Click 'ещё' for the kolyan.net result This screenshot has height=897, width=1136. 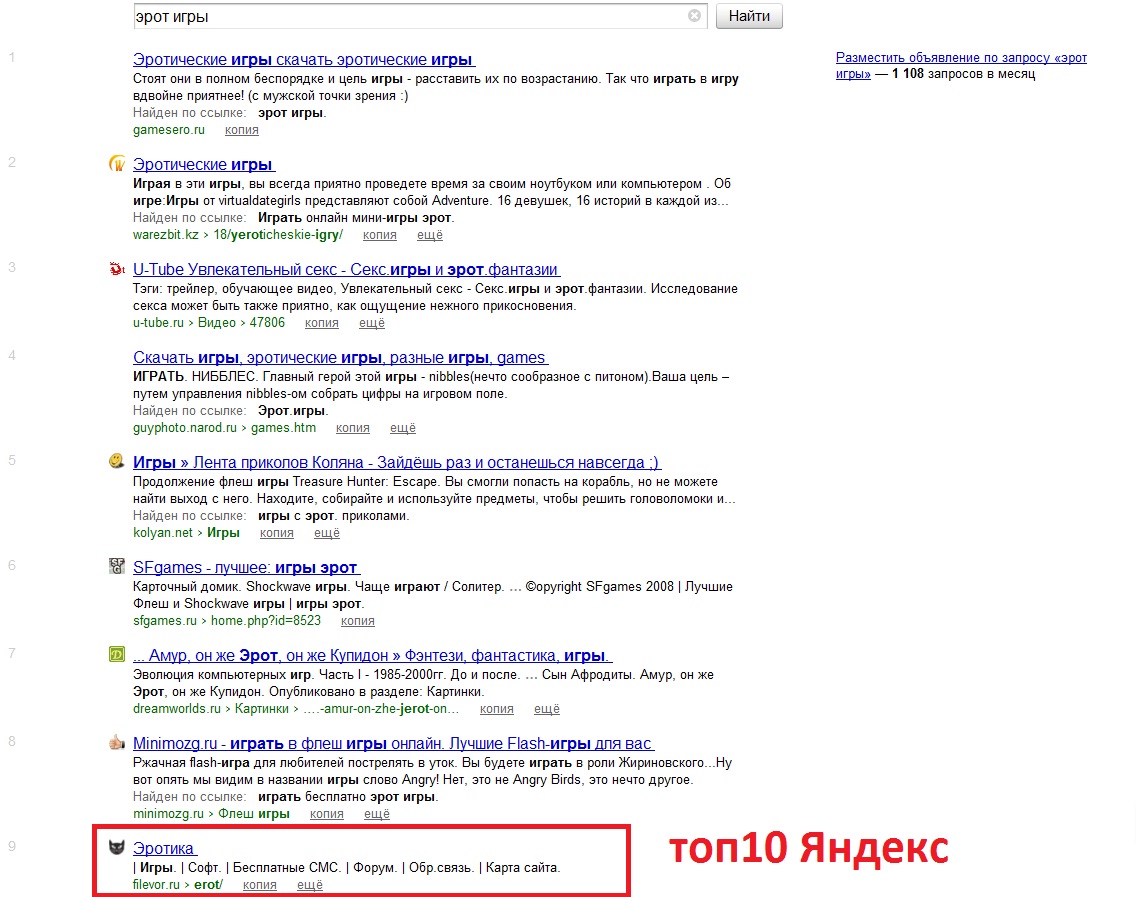(x=327, y=533)
